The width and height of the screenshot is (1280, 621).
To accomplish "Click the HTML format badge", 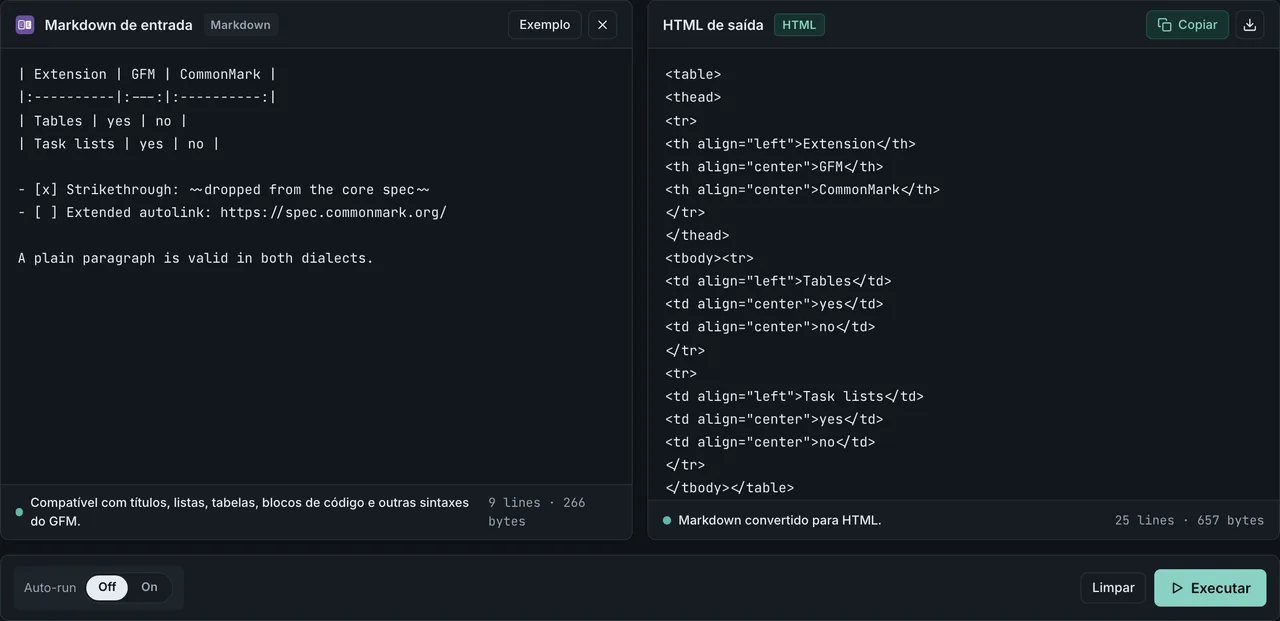I will coord(799,25).
